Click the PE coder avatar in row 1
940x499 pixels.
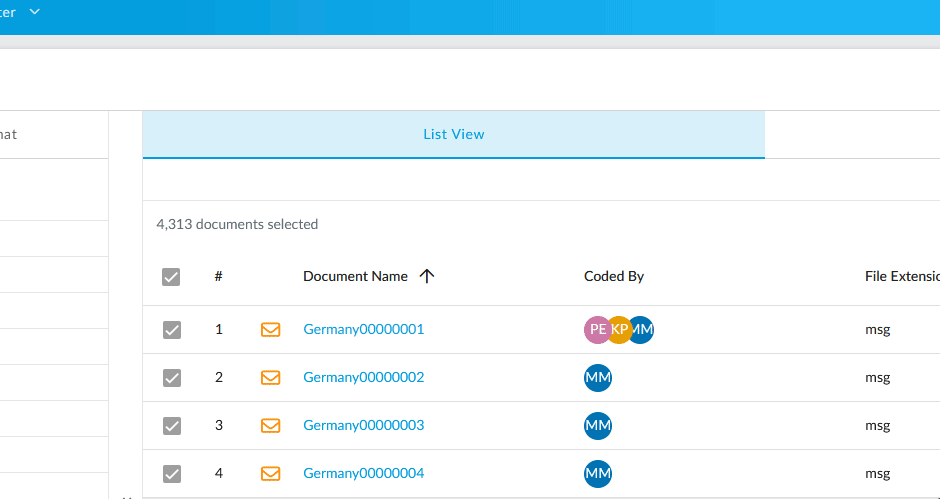pos(596,329)
